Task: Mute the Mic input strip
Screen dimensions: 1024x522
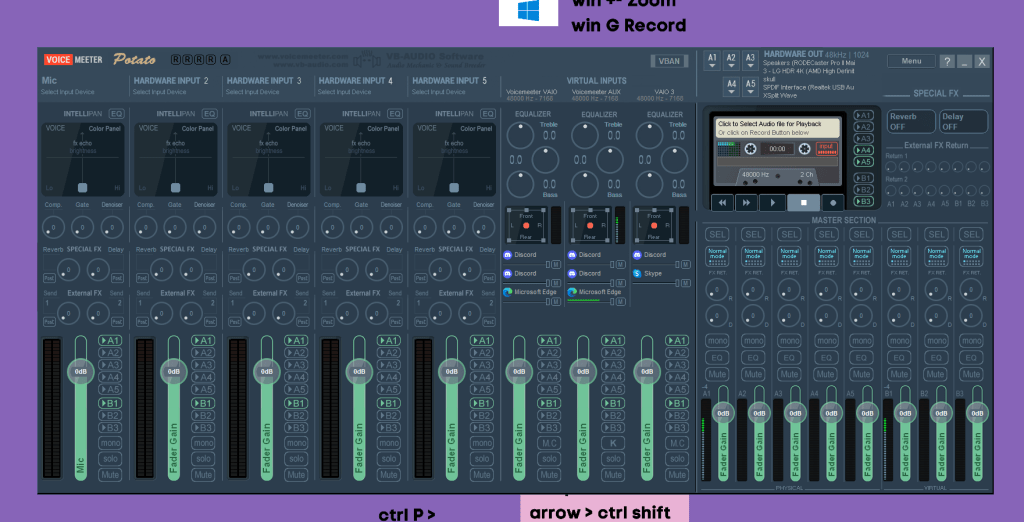Action: click(x=111, y=475)
